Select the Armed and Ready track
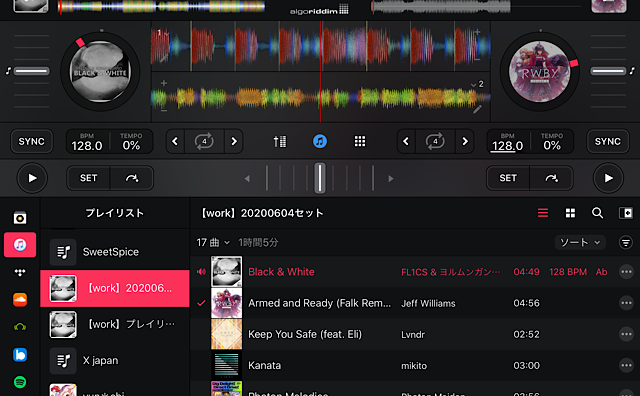 tap(415, 303)
